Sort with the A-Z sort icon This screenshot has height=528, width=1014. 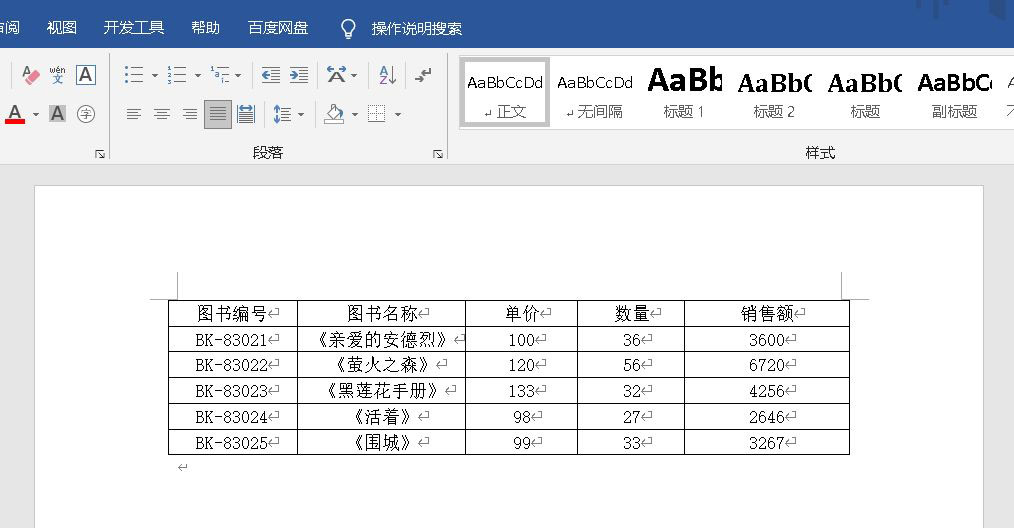387,75
